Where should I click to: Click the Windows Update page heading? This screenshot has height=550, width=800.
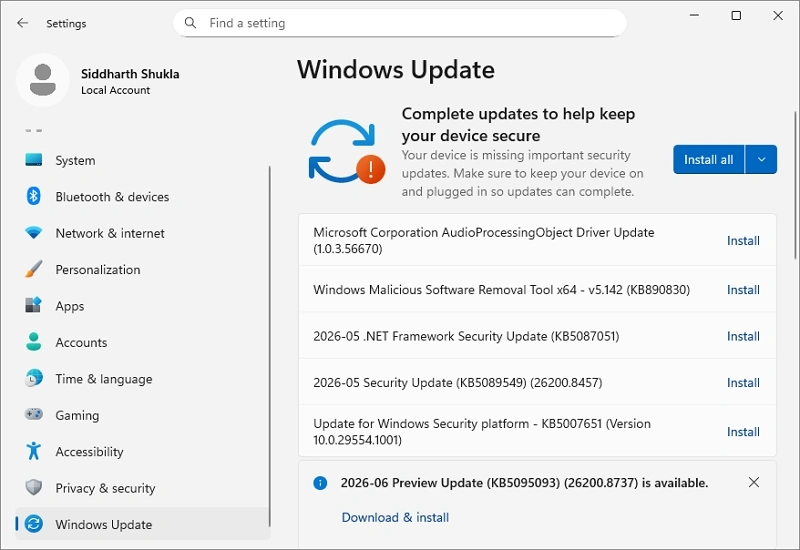396,69
